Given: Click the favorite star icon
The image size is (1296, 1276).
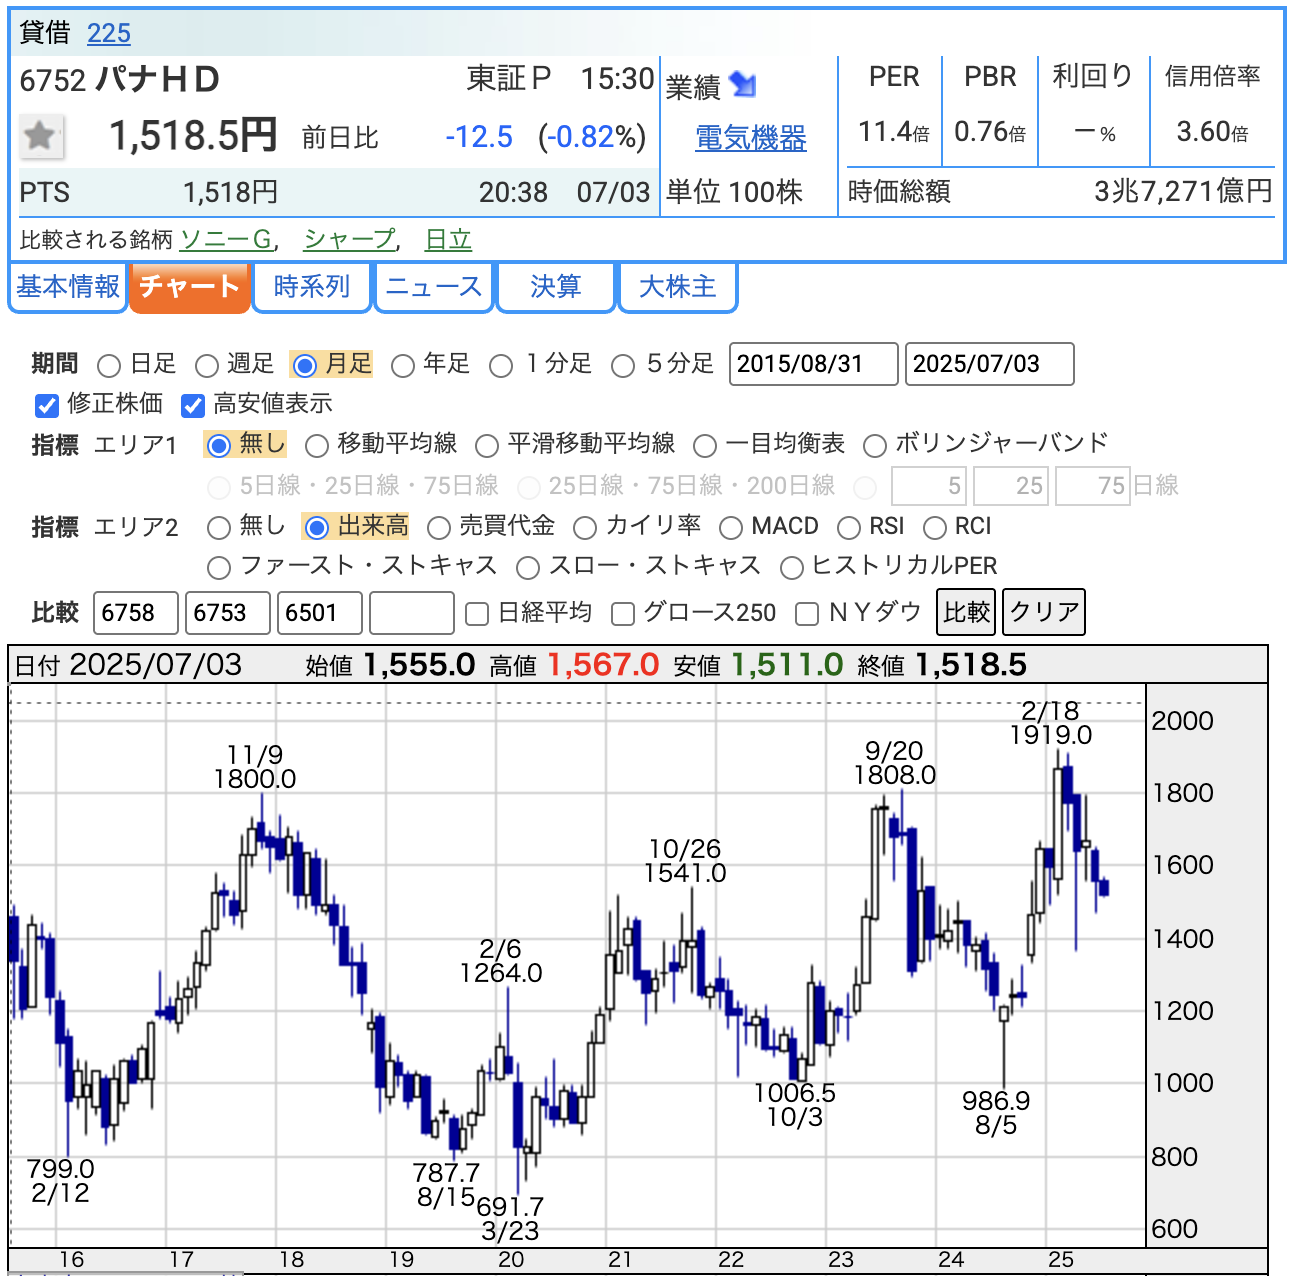Looking at the screenshot, I should click(41, 136).
